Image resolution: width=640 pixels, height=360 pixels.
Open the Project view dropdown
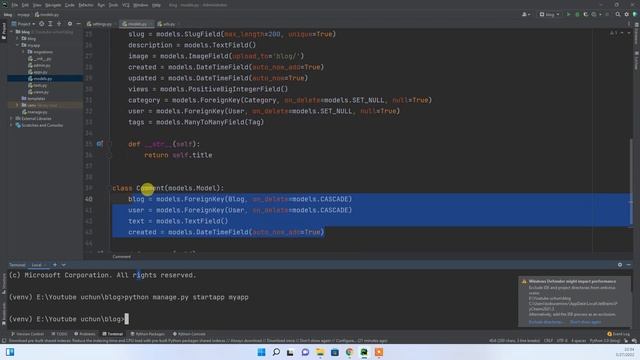click(x=23, y=24)
